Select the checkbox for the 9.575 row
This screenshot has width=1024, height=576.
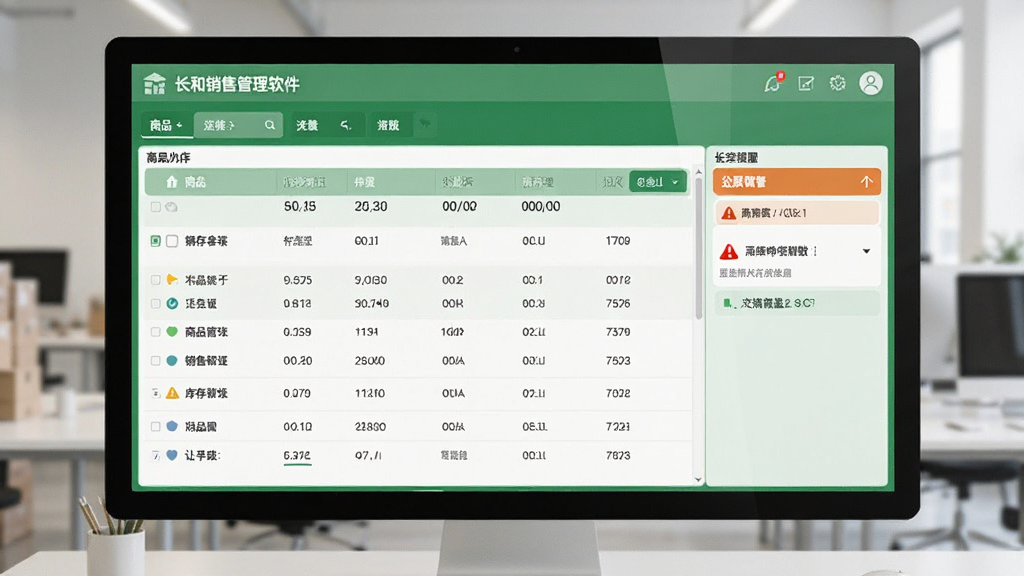155,280
